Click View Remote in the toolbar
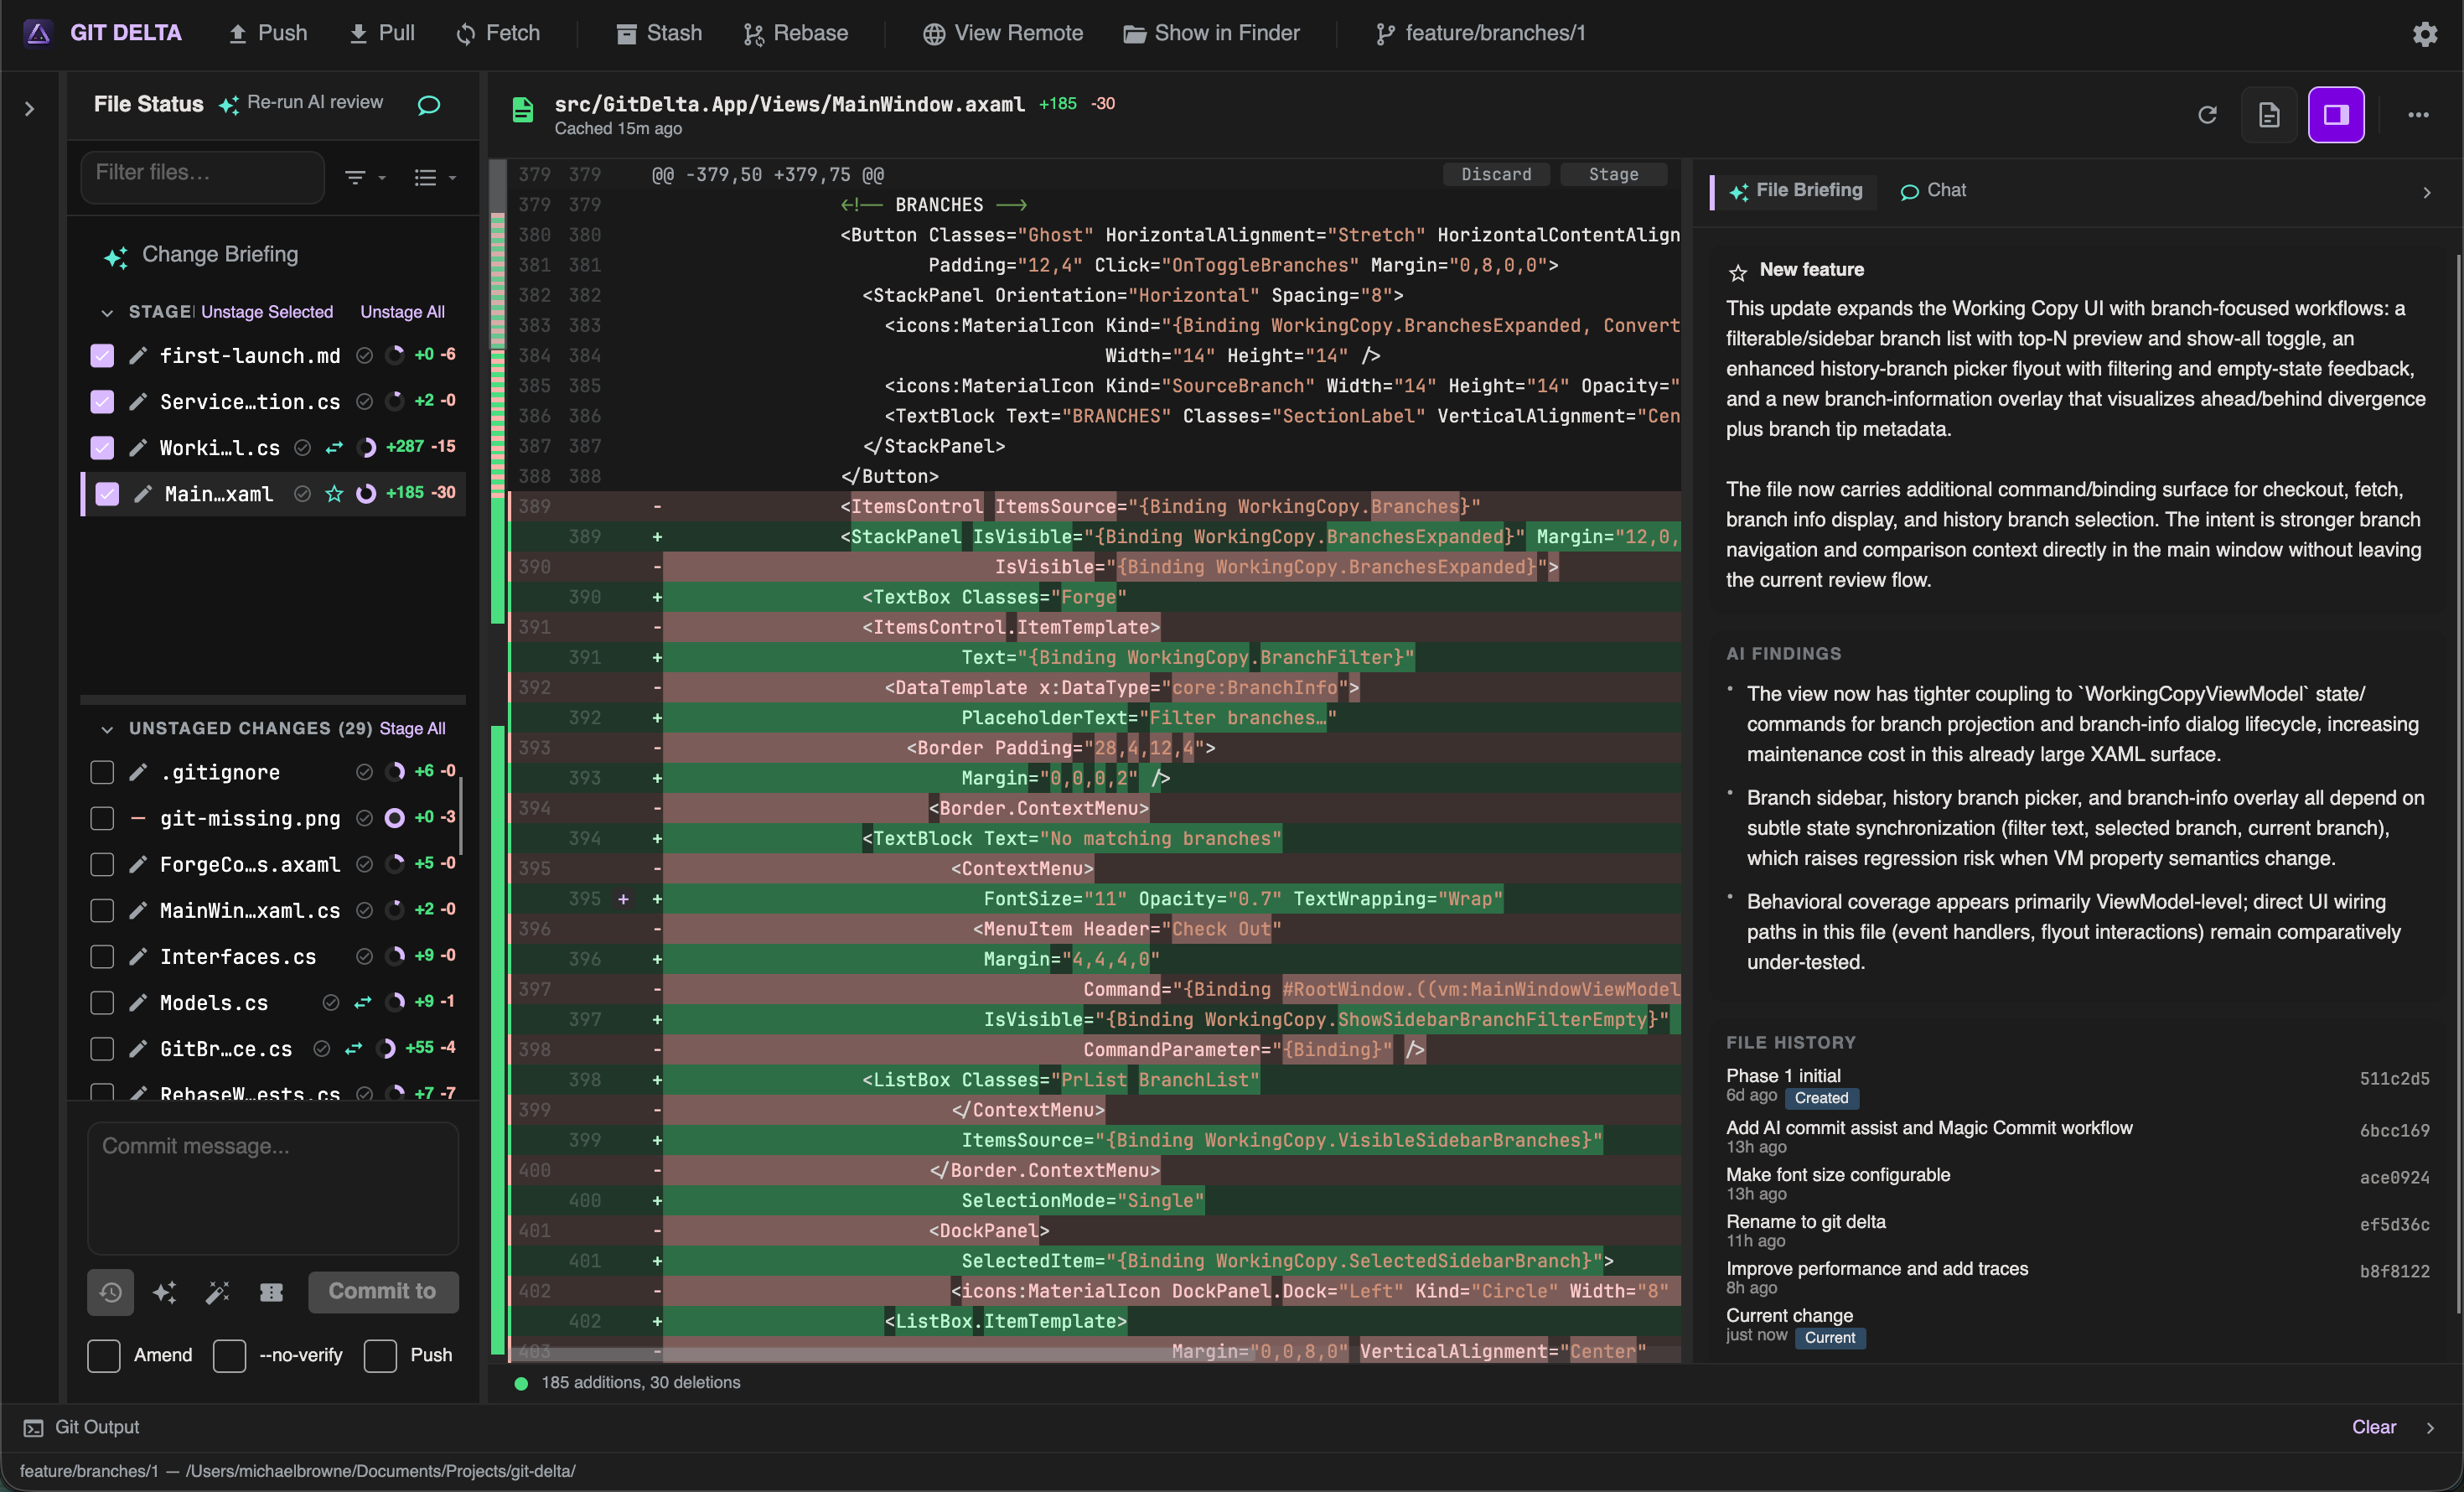This screenshot has height=1492, width=2464. (x=1003, y=34)
